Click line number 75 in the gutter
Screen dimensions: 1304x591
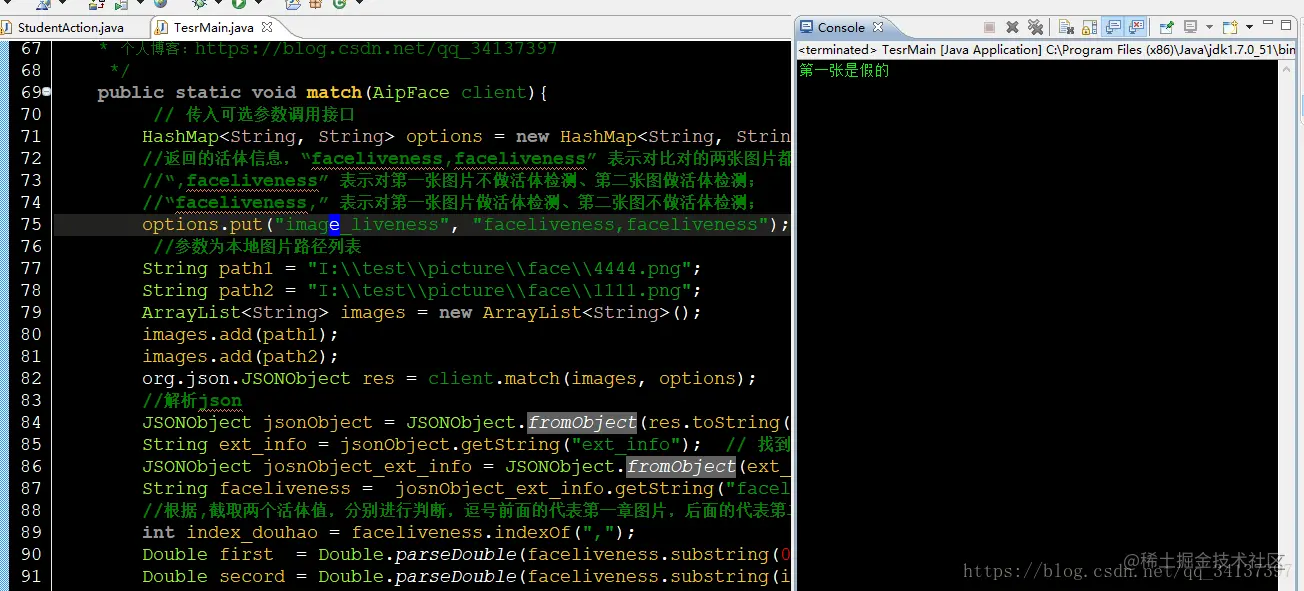click(x=31, y=224)
